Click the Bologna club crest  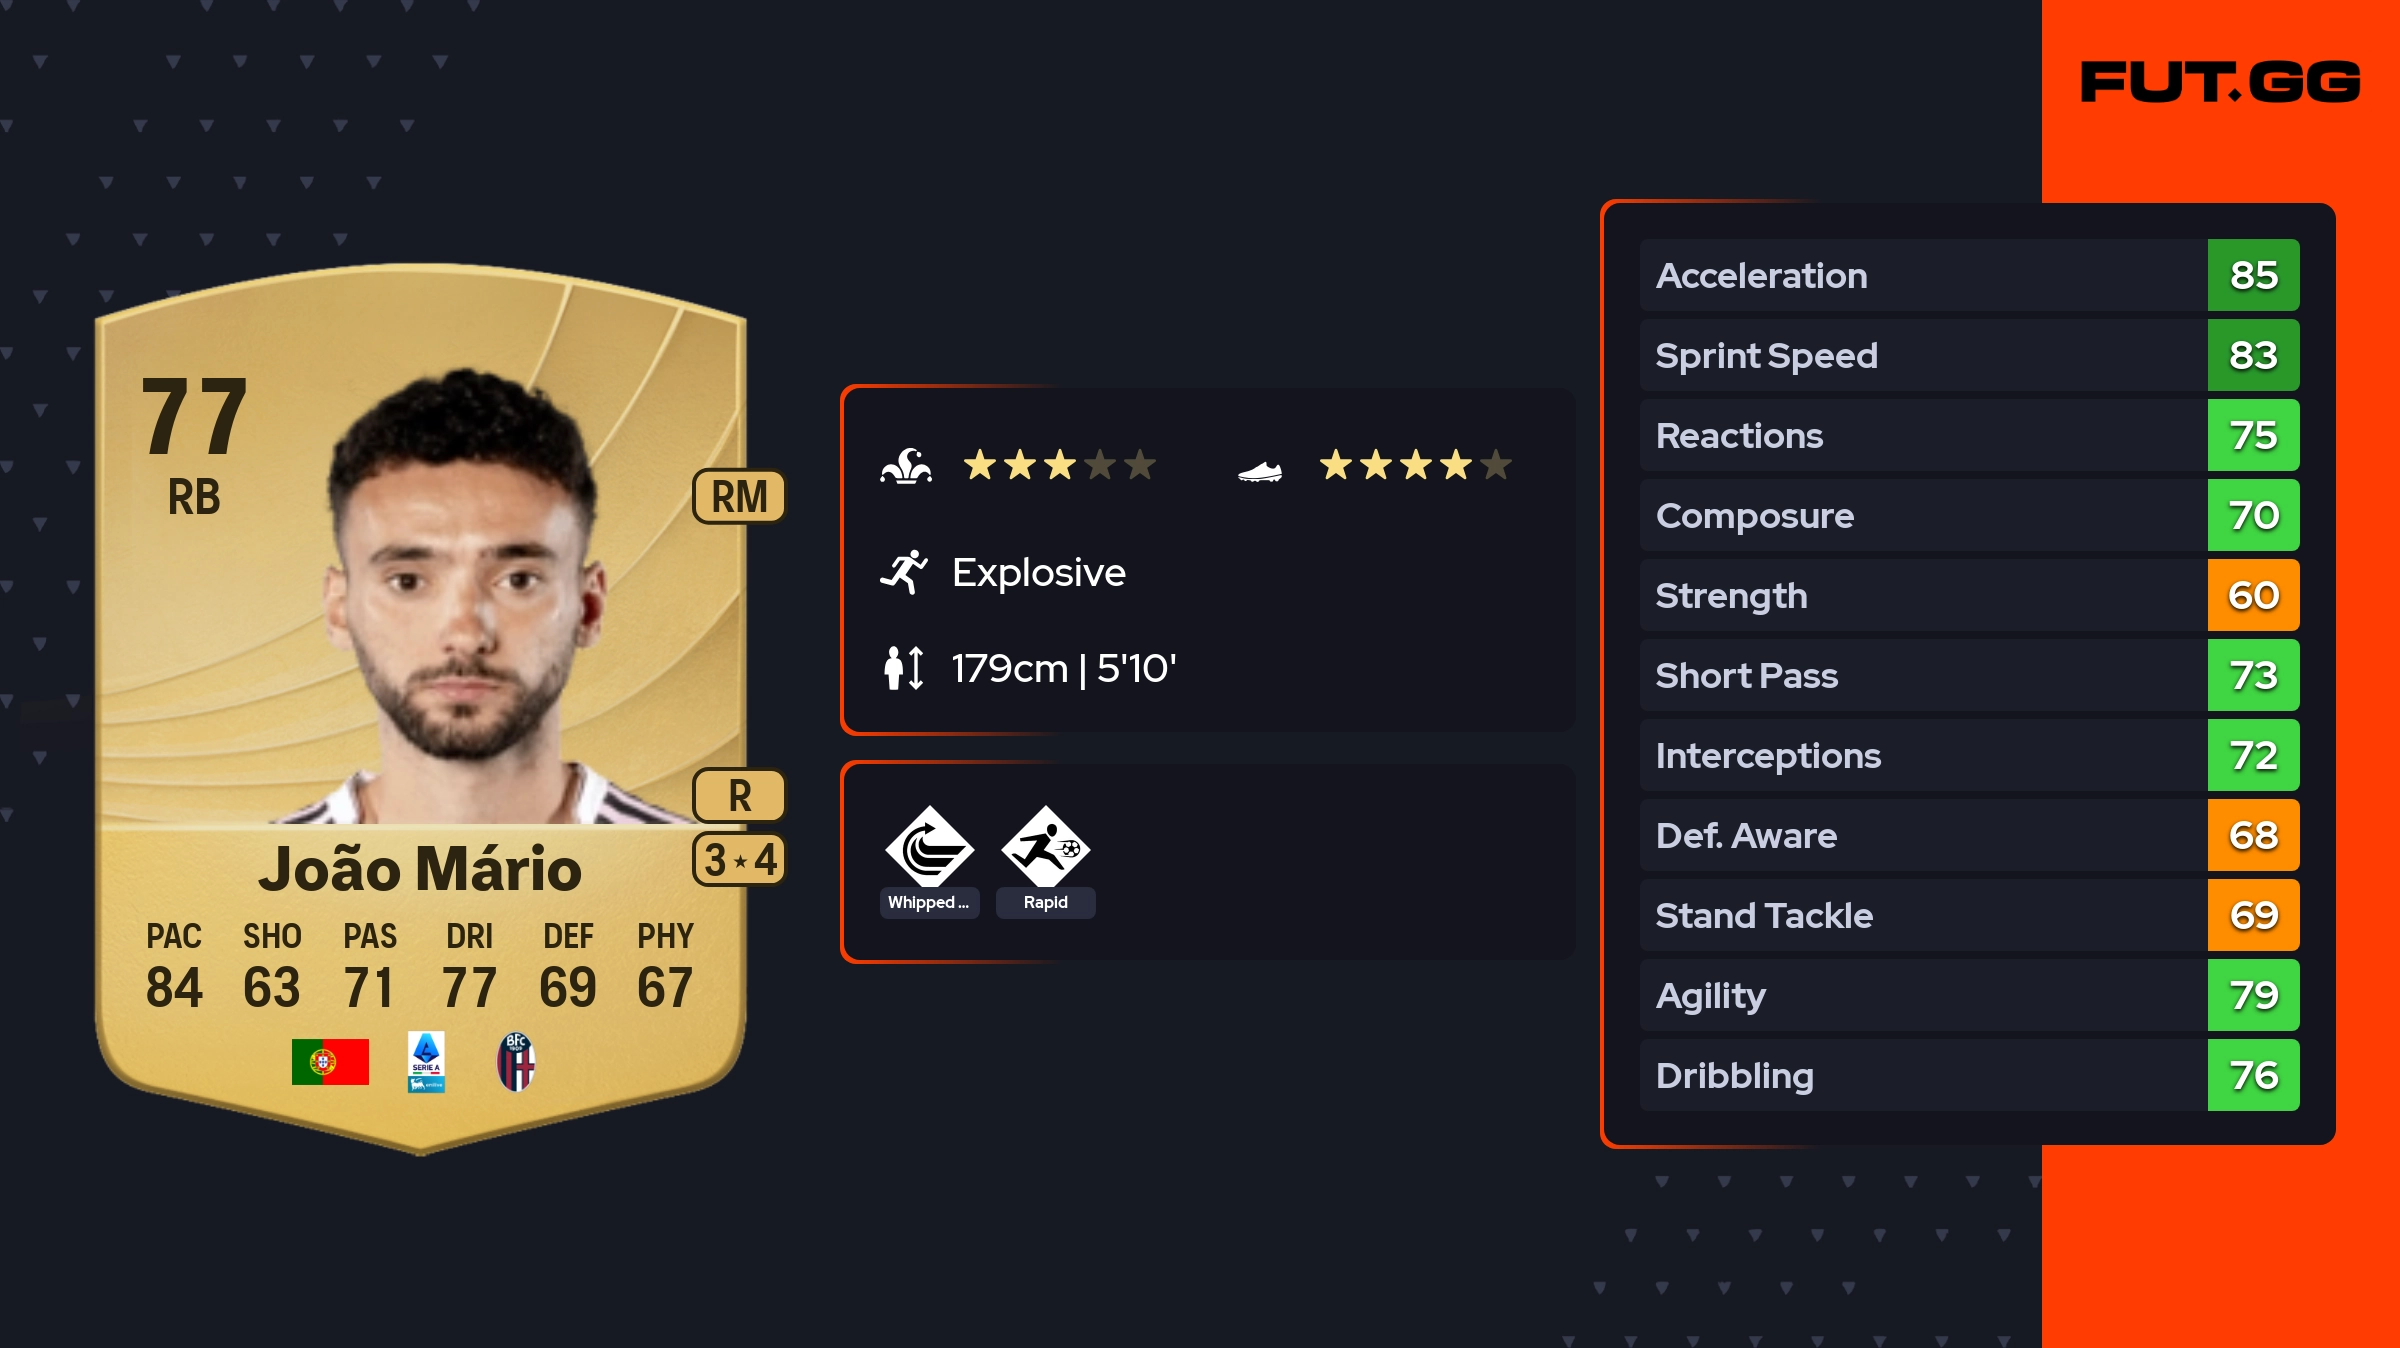[516, 1062]
